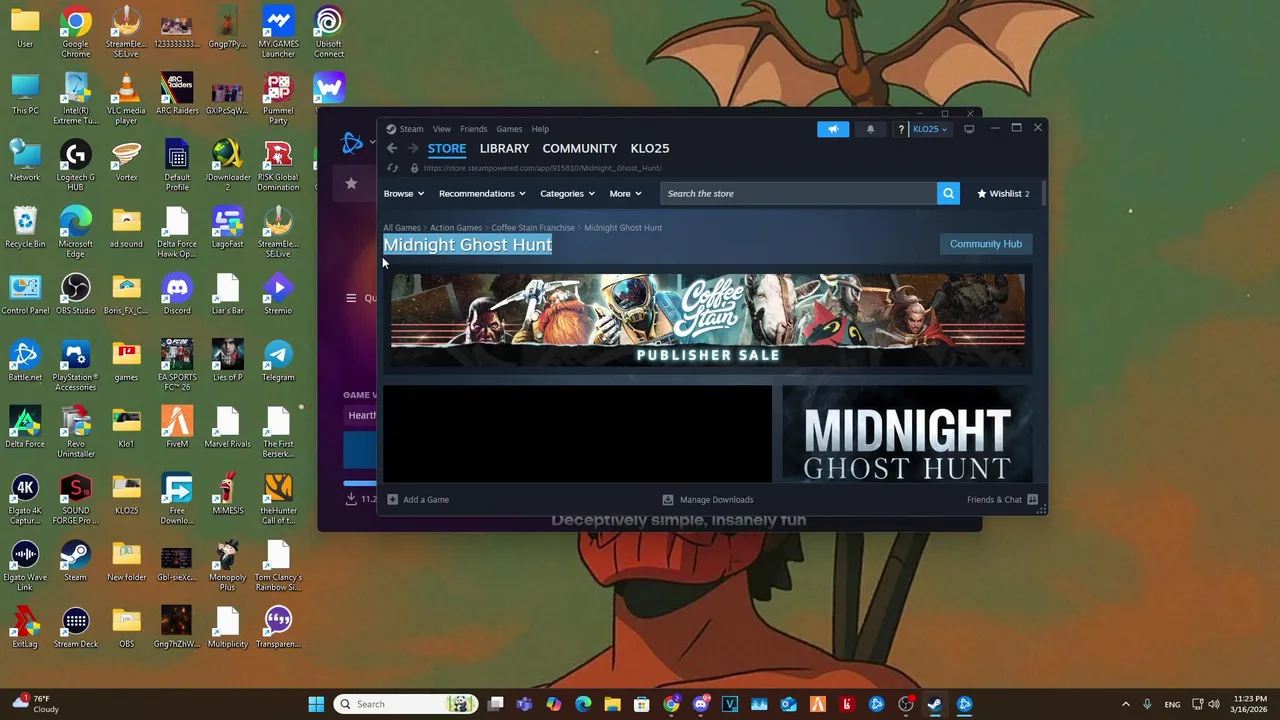Open the KLO25 account dropdown
This screenshot has width=1280, height=720.
click(930, 129)
